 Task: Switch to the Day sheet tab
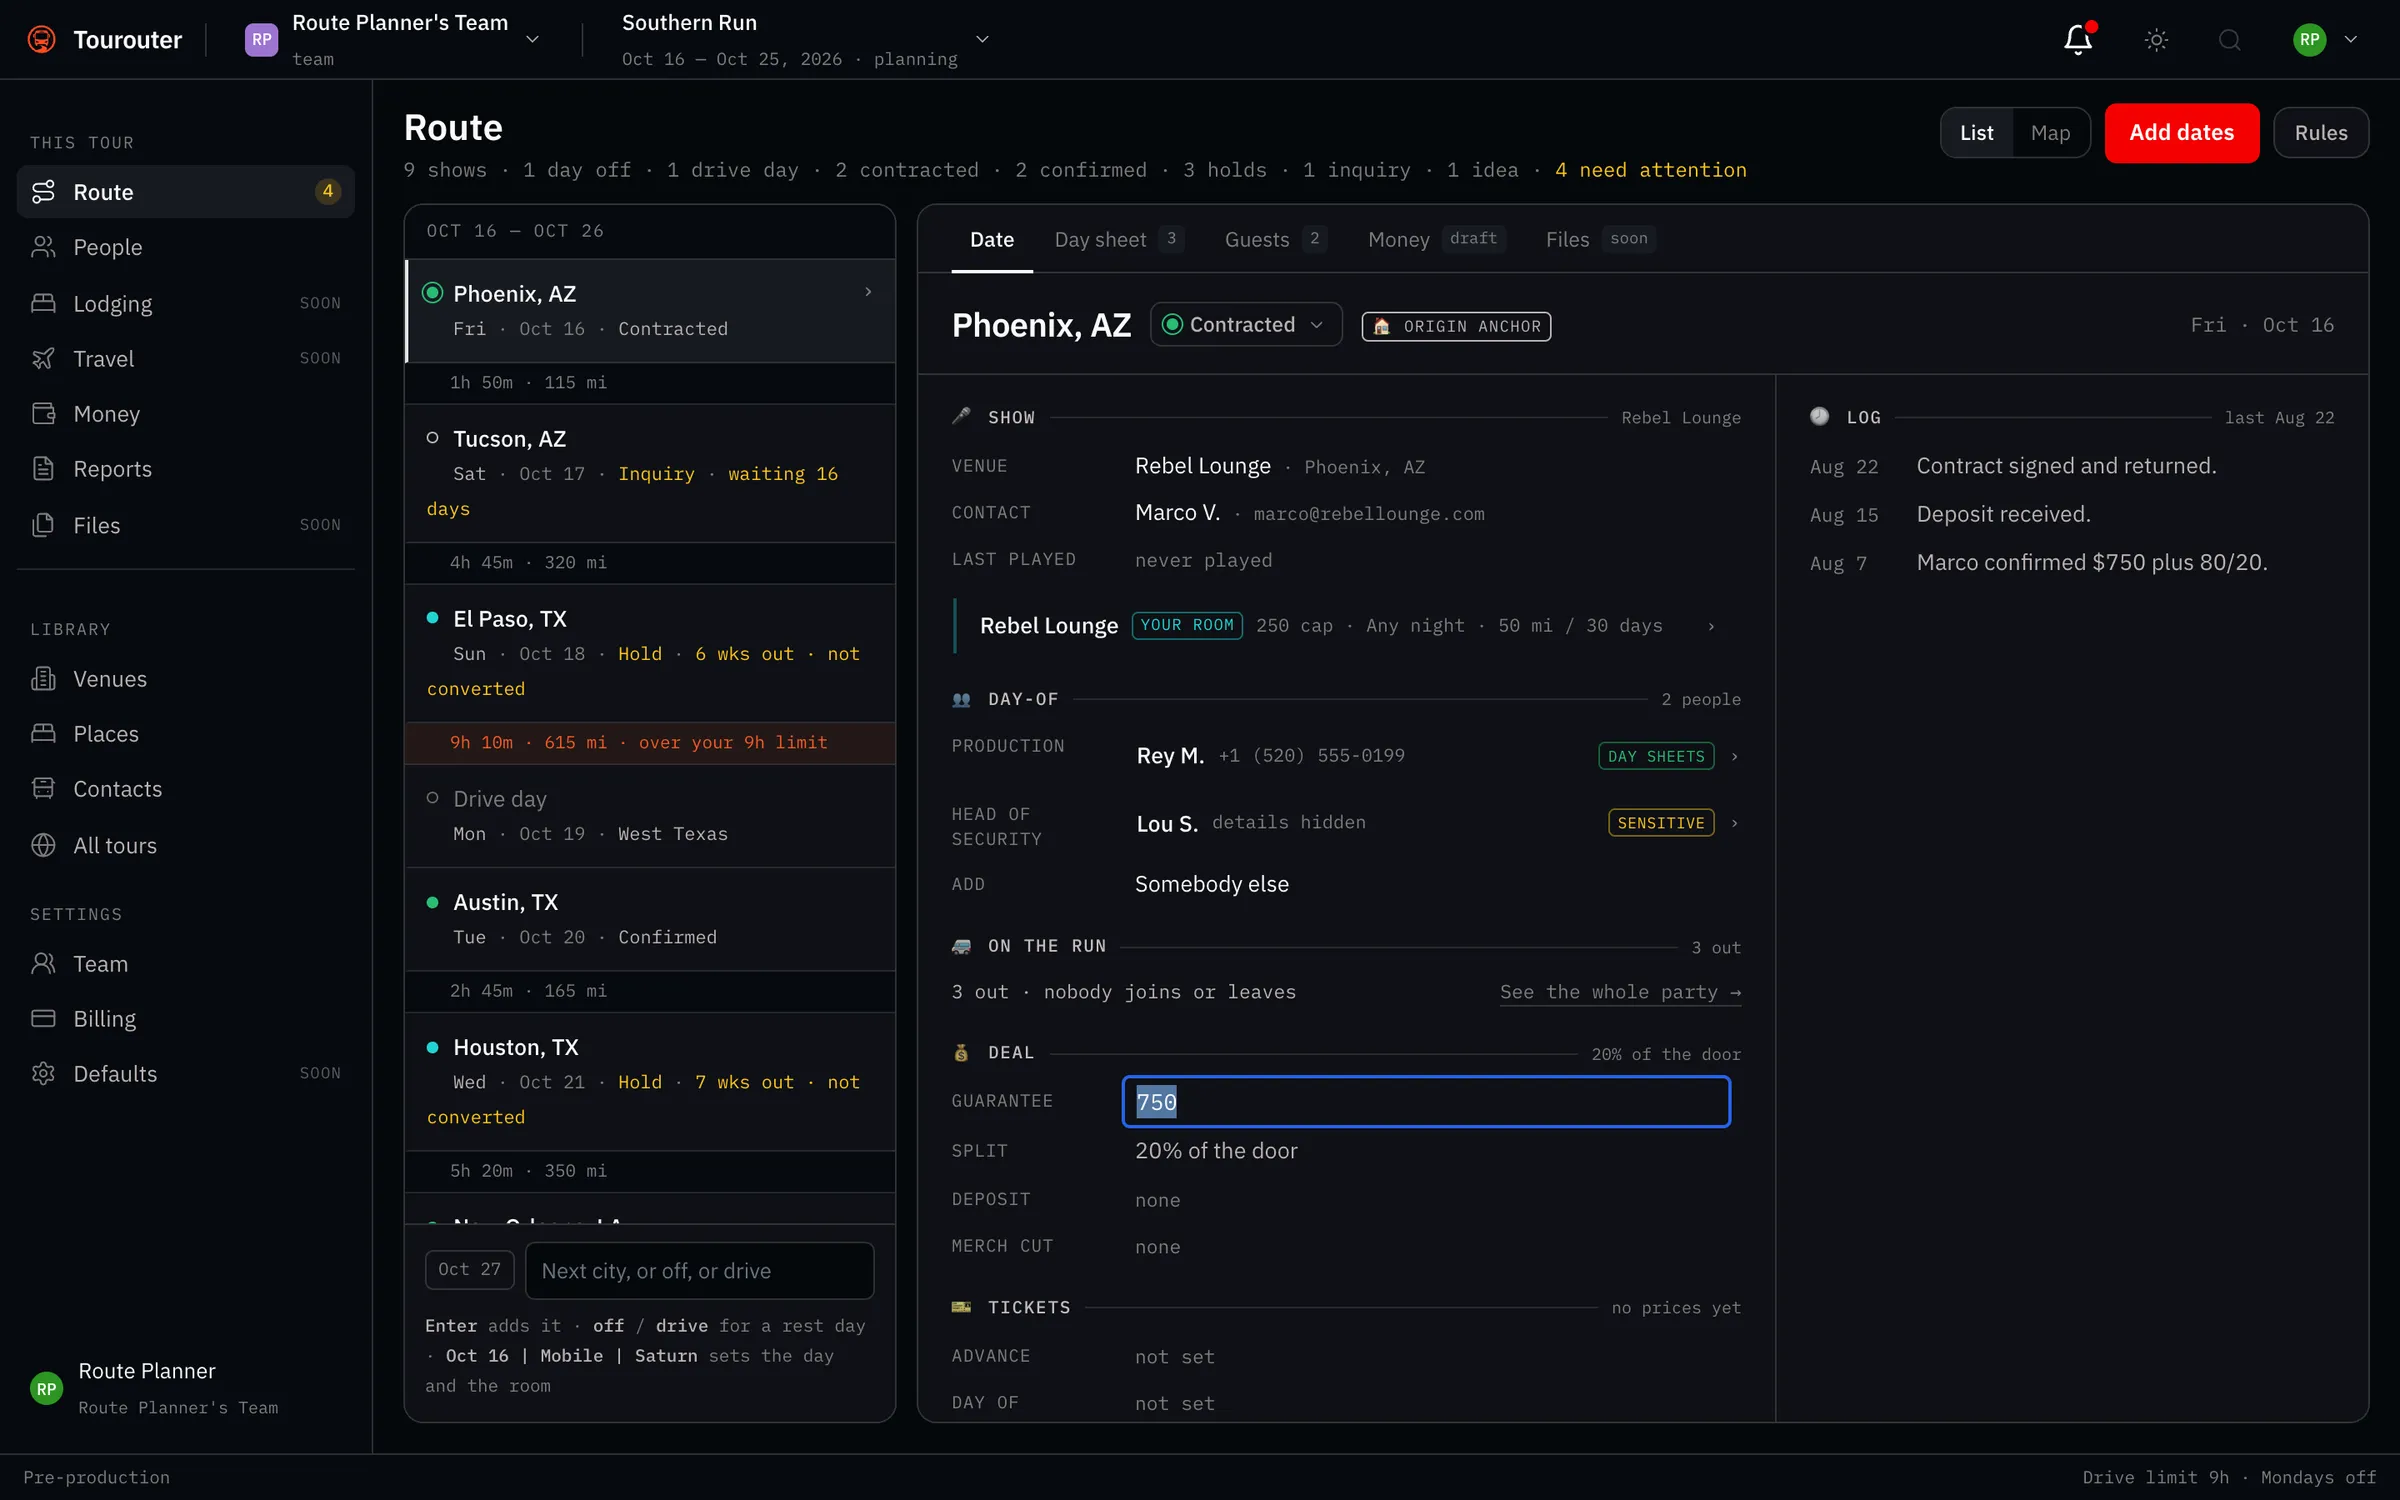tap(1119, 240)
